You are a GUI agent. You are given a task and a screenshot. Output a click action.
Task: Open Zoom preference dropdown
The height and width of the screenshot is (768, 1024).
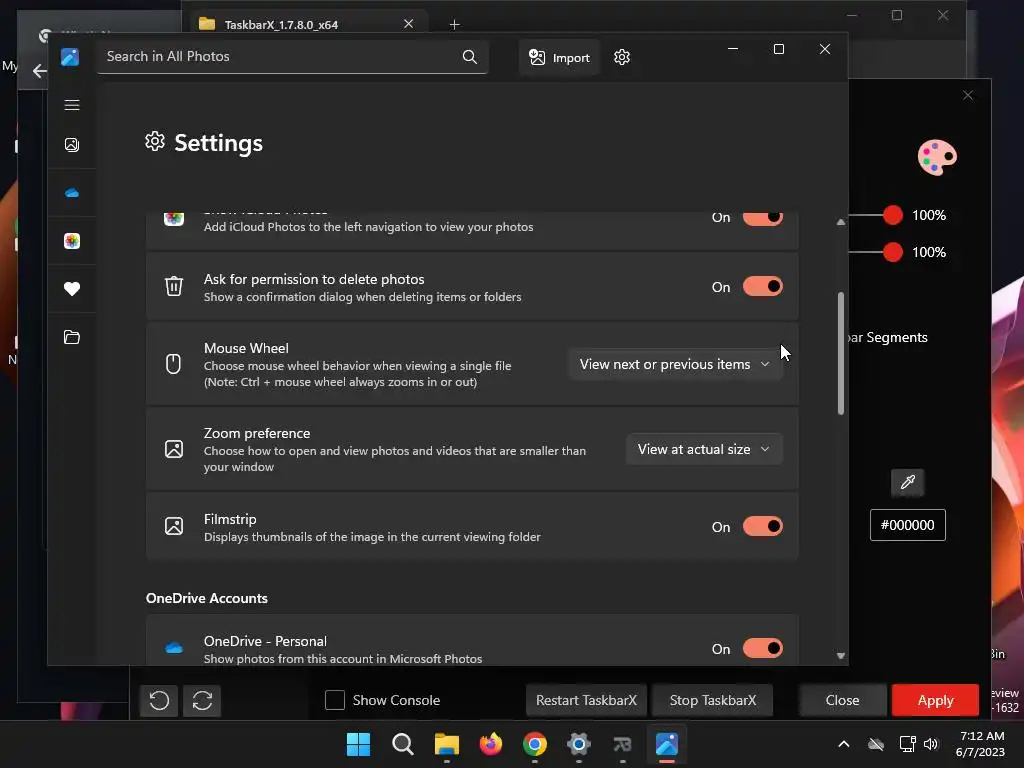click(704, 449)
